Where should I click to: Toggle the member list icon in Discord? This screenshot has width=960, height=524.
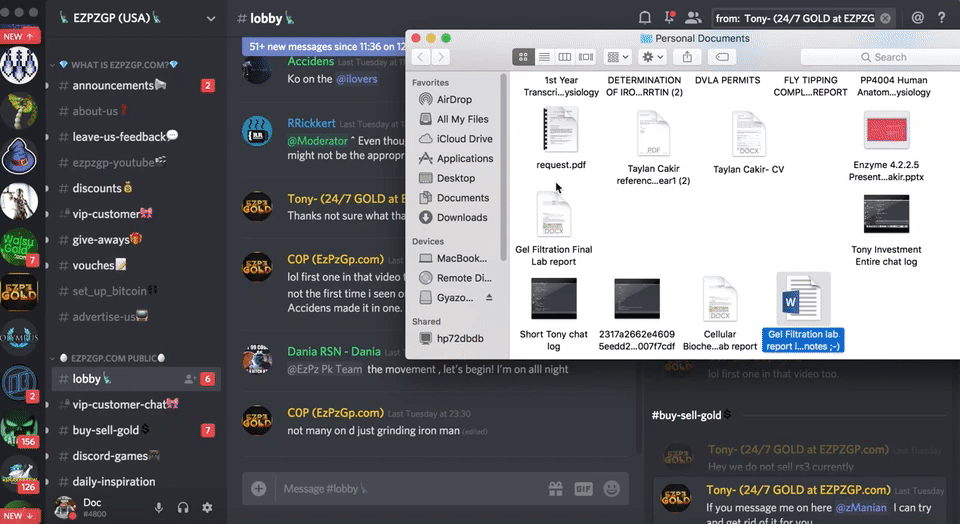(693, 18)
